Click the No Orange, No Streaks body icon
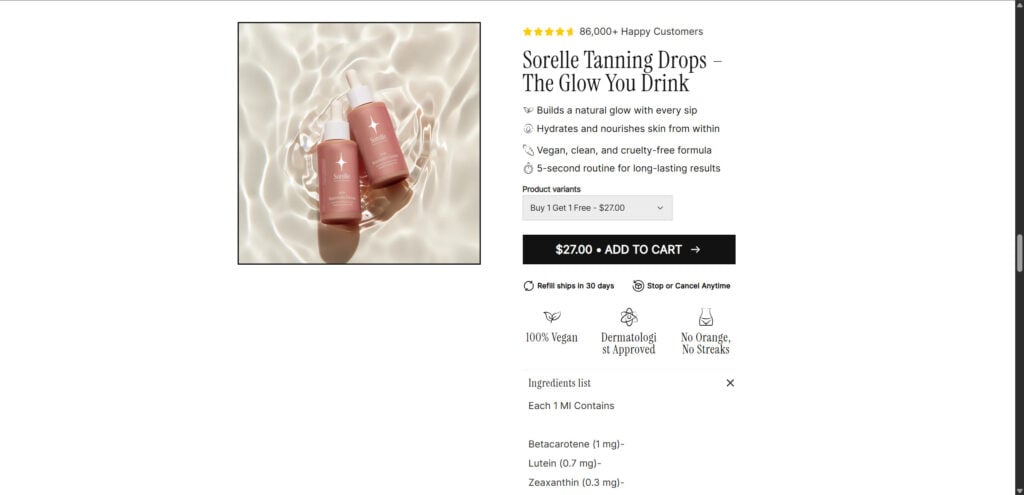The image size is (1024, 495). pyautogui.click(x=705, y=317)
